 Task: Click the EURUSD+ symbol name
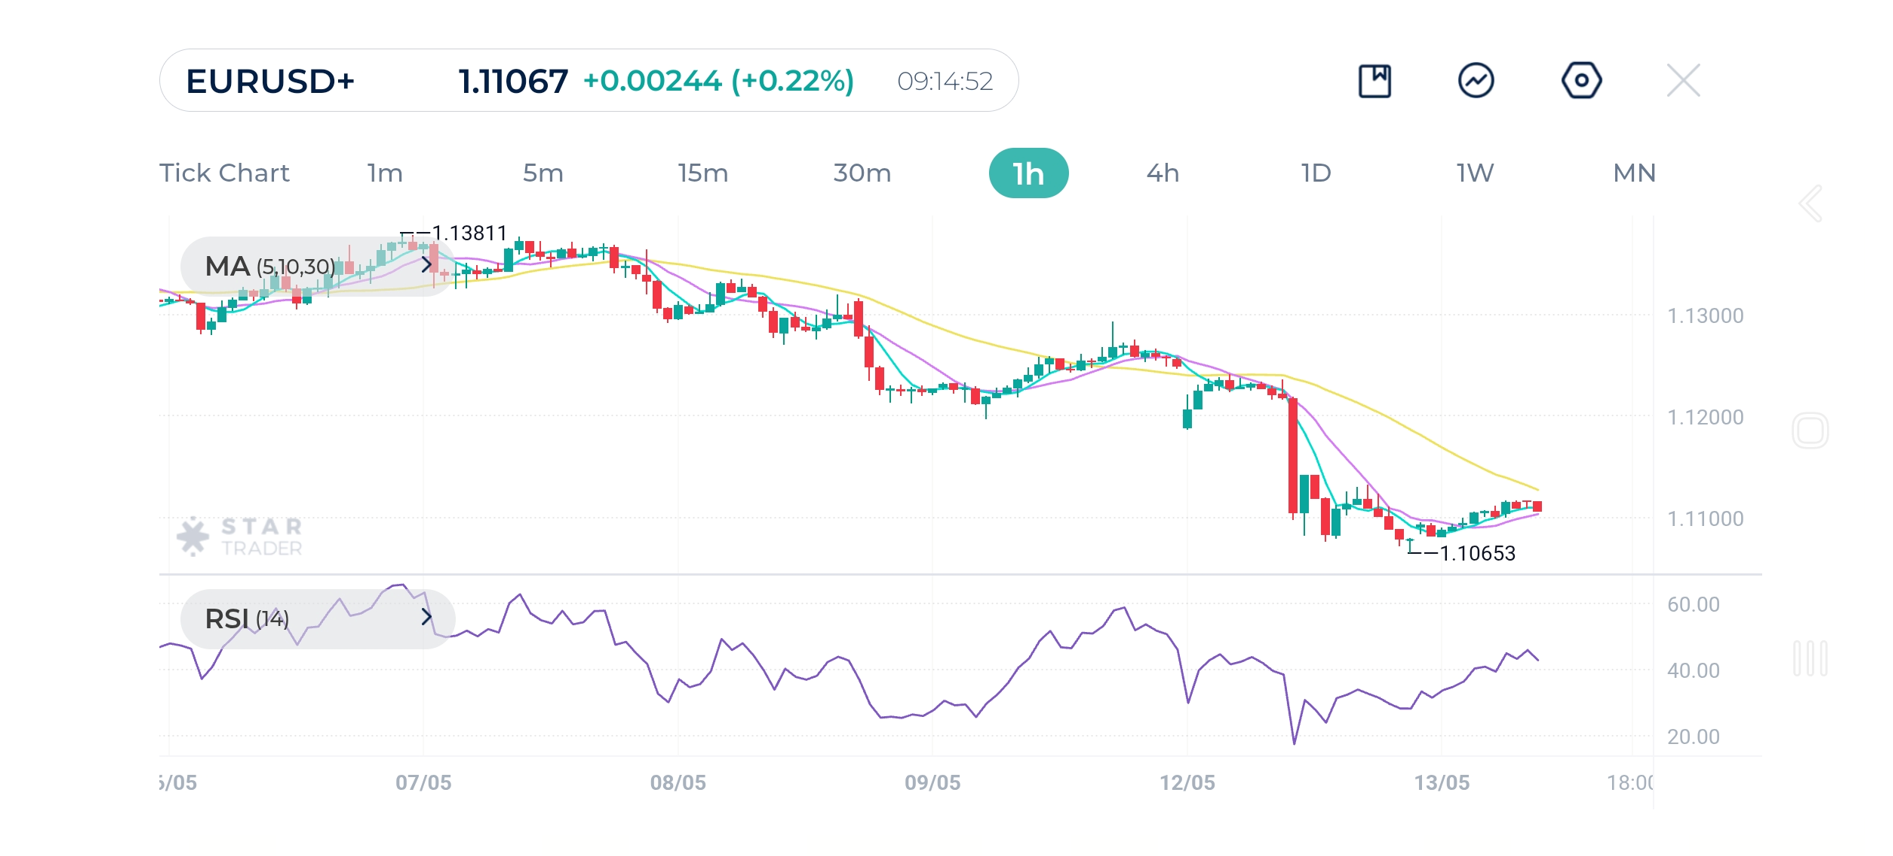tap(270, 80)
